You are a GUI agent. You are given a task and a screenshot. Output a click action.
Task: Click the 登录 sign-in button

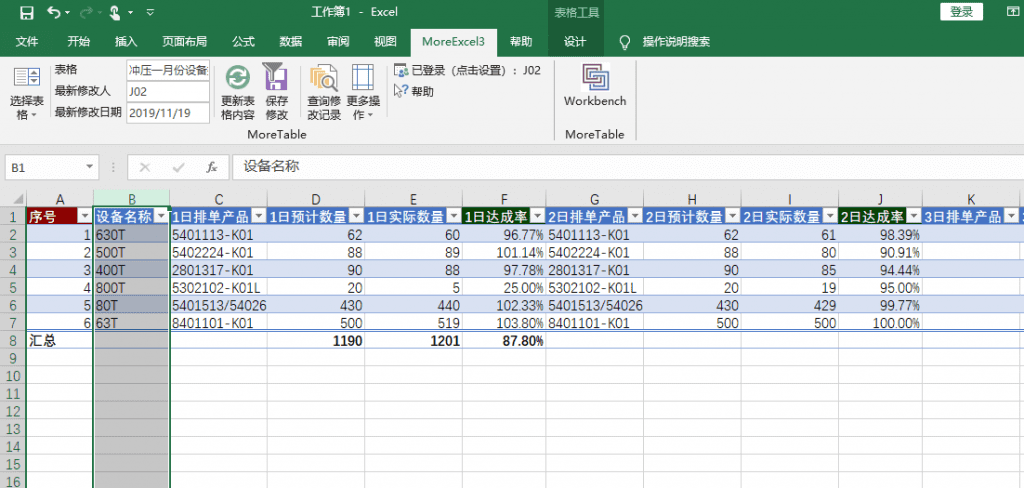(x=961, y=12)
